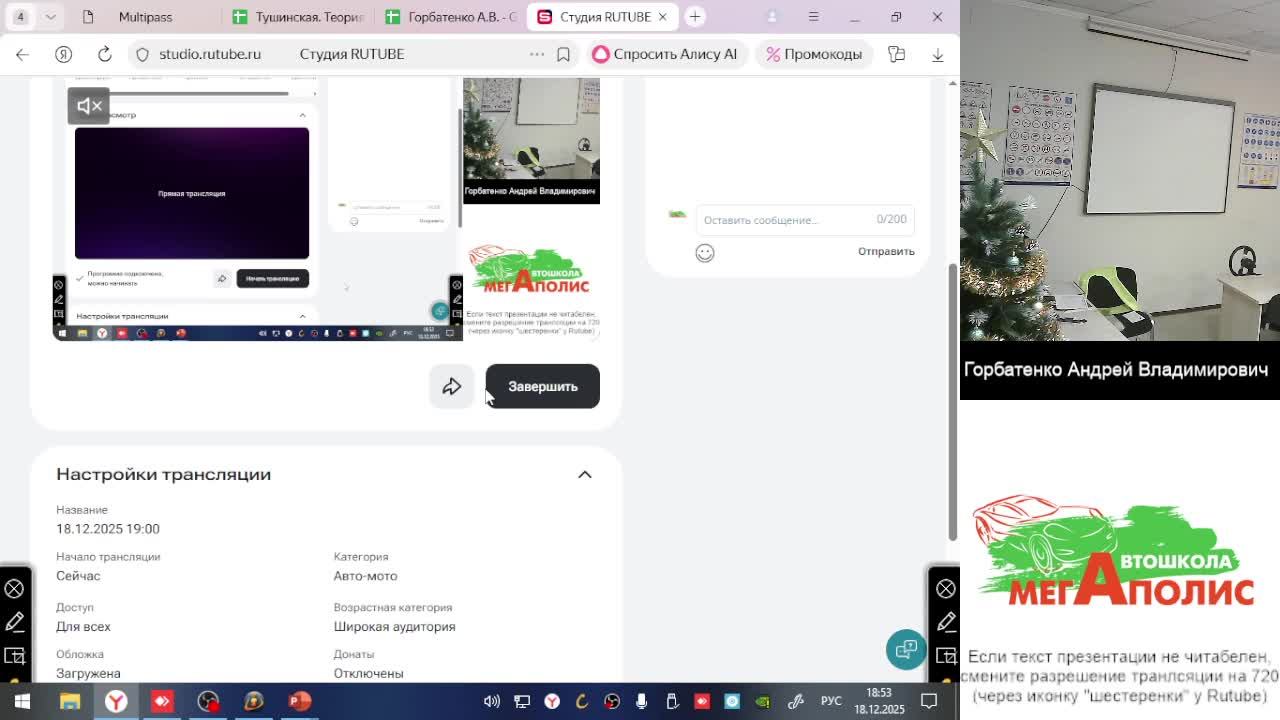Click the Завершить button to end stream
This screenshot has width=1280, height=720.
(x=543, y=387)
